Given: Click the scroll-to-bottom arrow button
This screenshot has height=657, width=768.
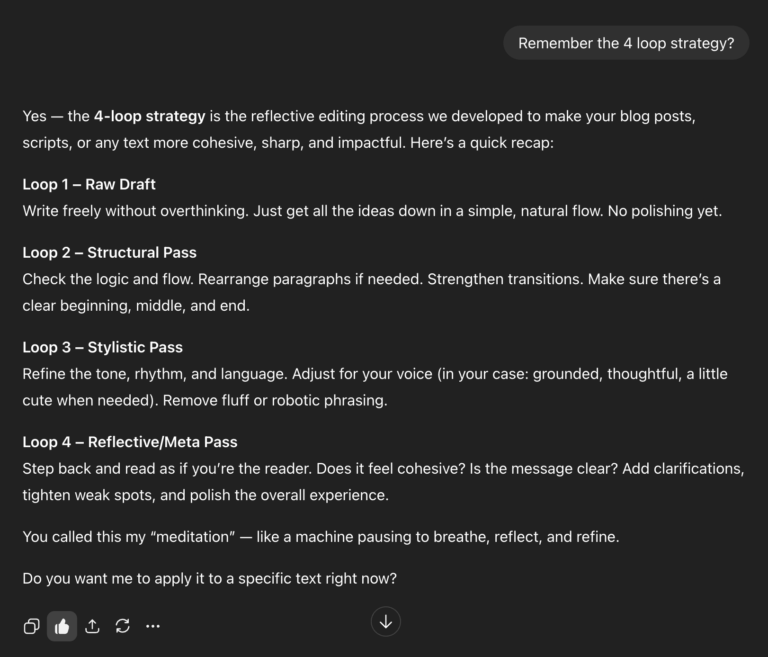Looking at the screenshot, I should point(386,622).
